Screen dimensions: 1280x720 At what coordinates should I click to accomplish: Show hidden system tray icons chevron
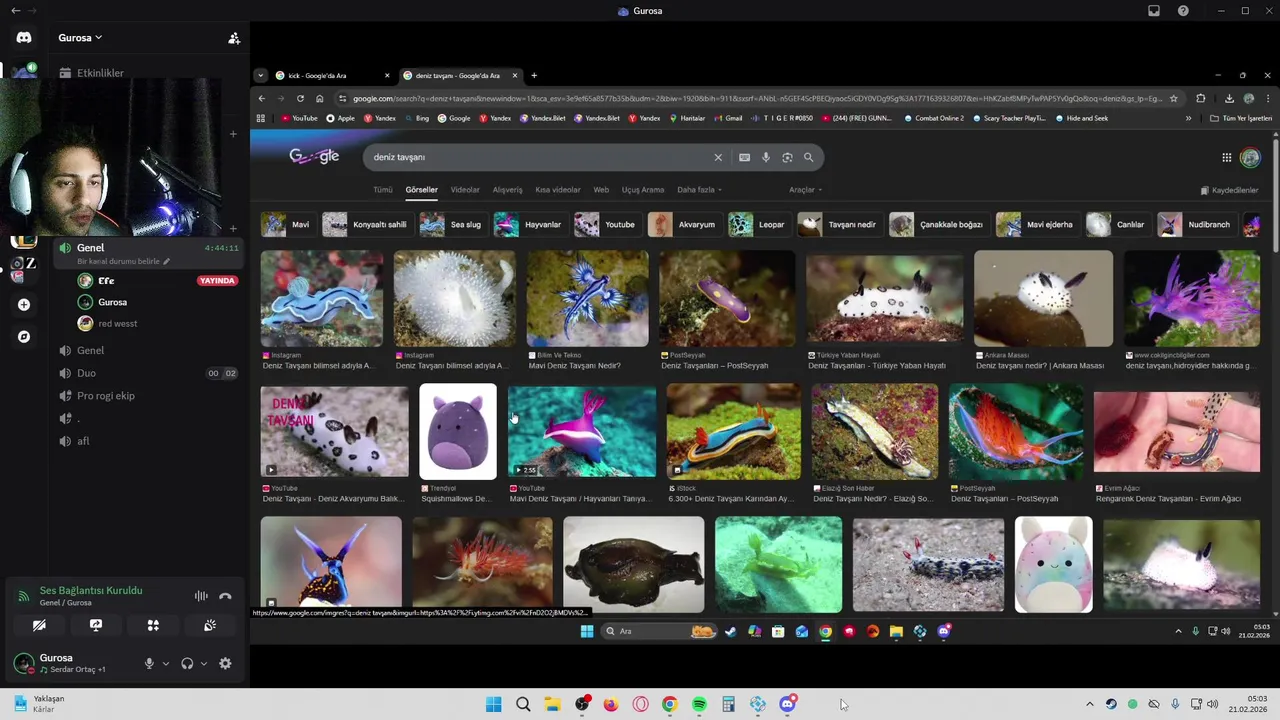coord(1090,704)
